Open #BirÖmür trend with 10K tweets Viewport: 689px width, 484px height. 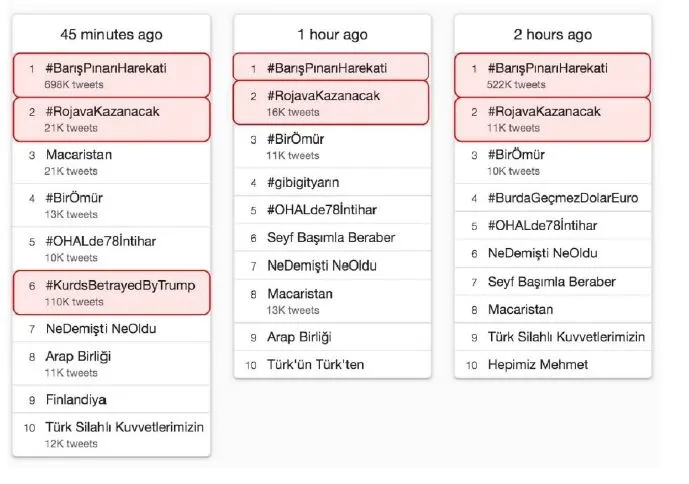pos(553,162)
